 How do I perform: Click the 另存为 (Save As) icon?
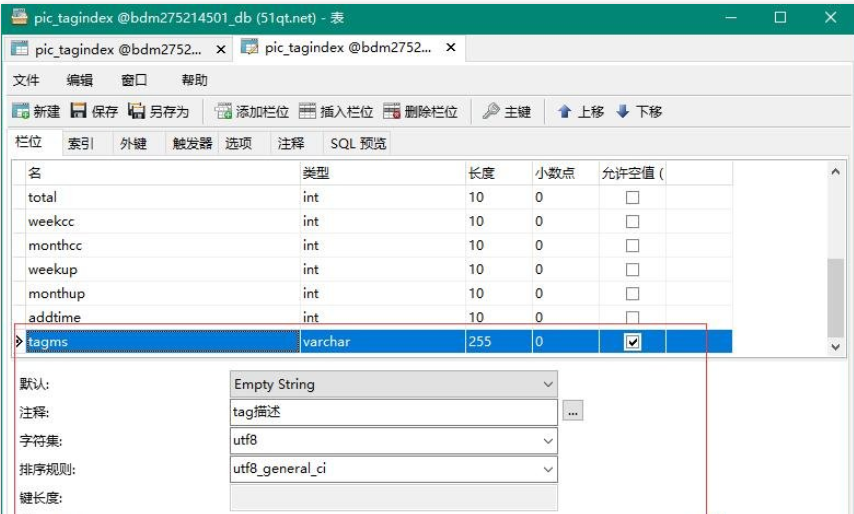137,112
